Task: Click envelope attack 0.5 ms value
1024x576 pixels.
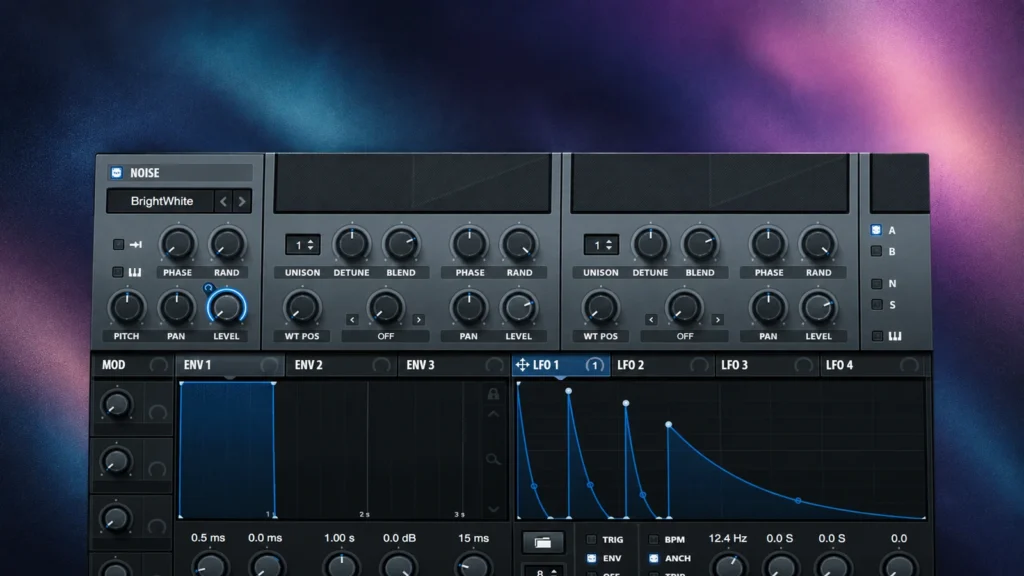Action: click(x=208, y=537)
